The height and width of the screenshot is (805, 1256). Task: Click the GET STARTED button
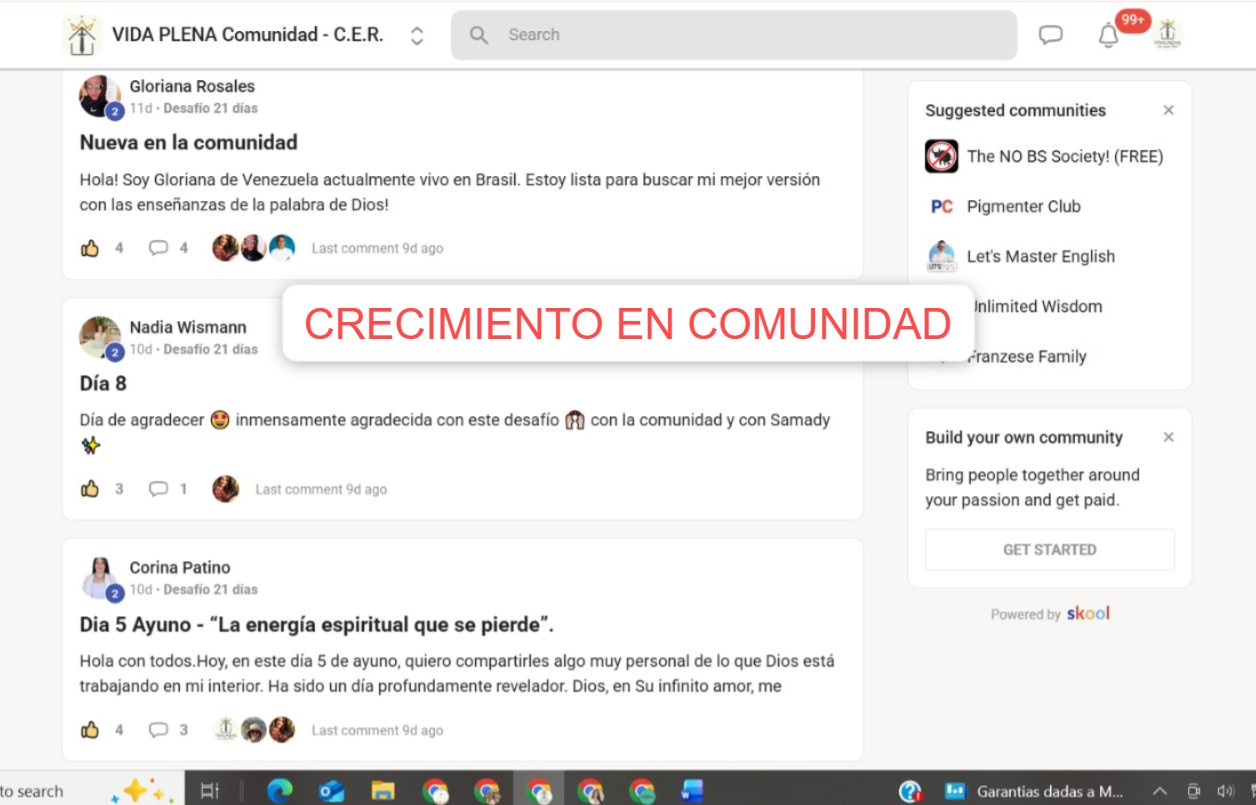tap(1049, 550)
